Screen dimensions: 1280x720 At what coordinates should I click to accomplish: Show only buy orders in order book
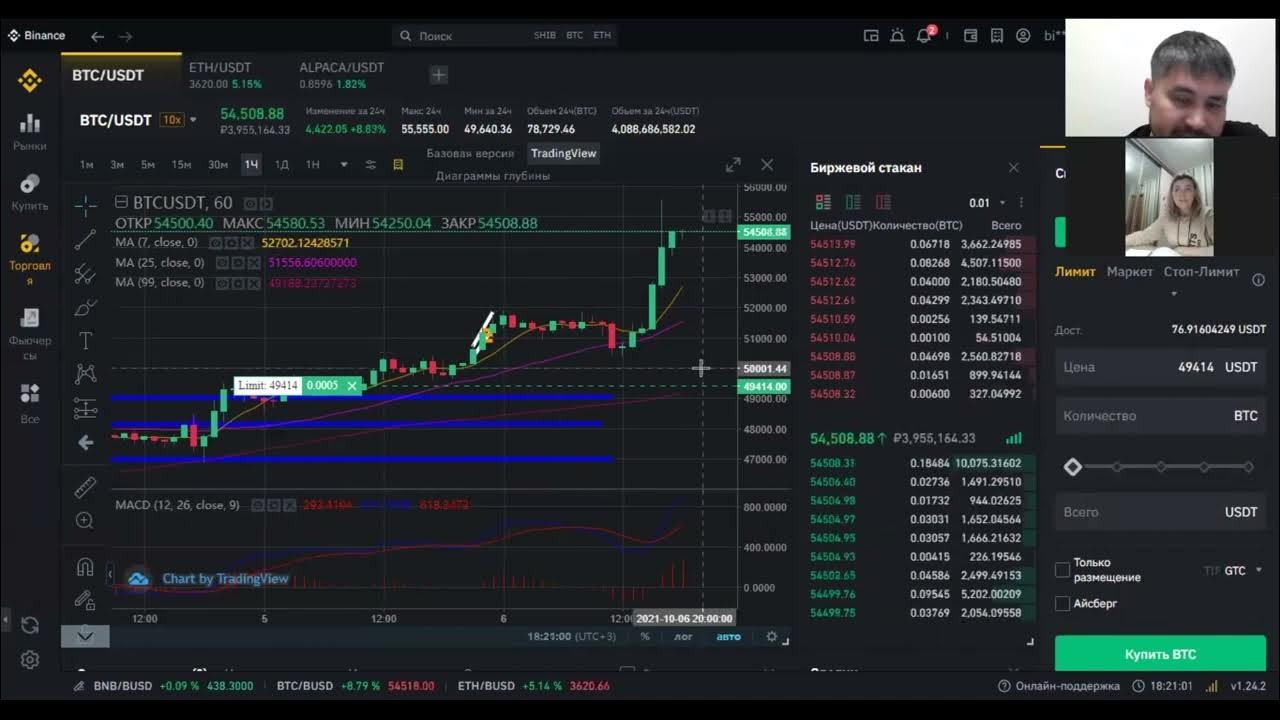(853, 202)
